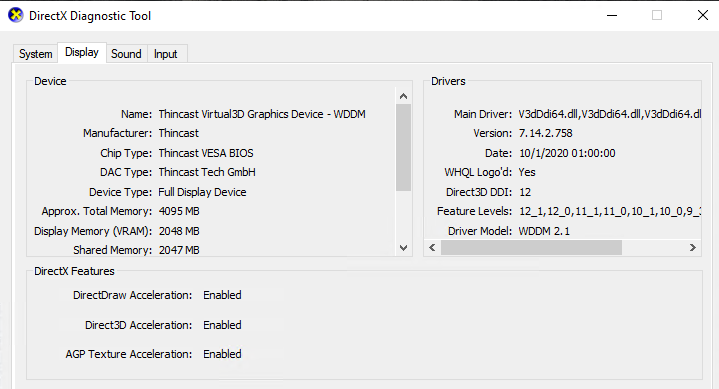
Task: Click the DirectDraw Acceleration Enabled status
Action: point(222,295)
